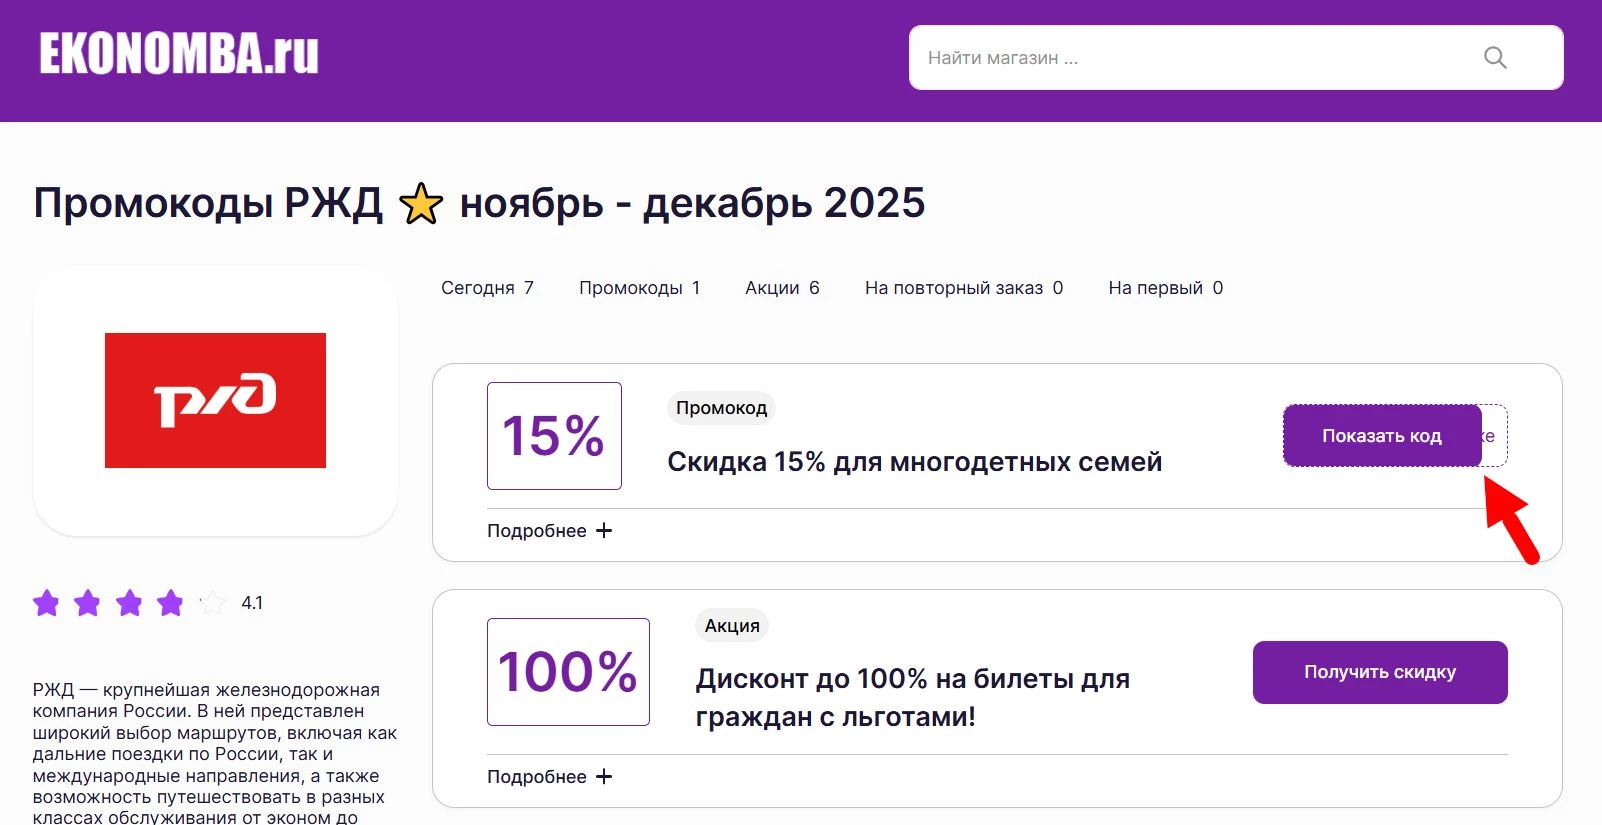
Task: Click the Показать код button
Action: pos(1382,435)
